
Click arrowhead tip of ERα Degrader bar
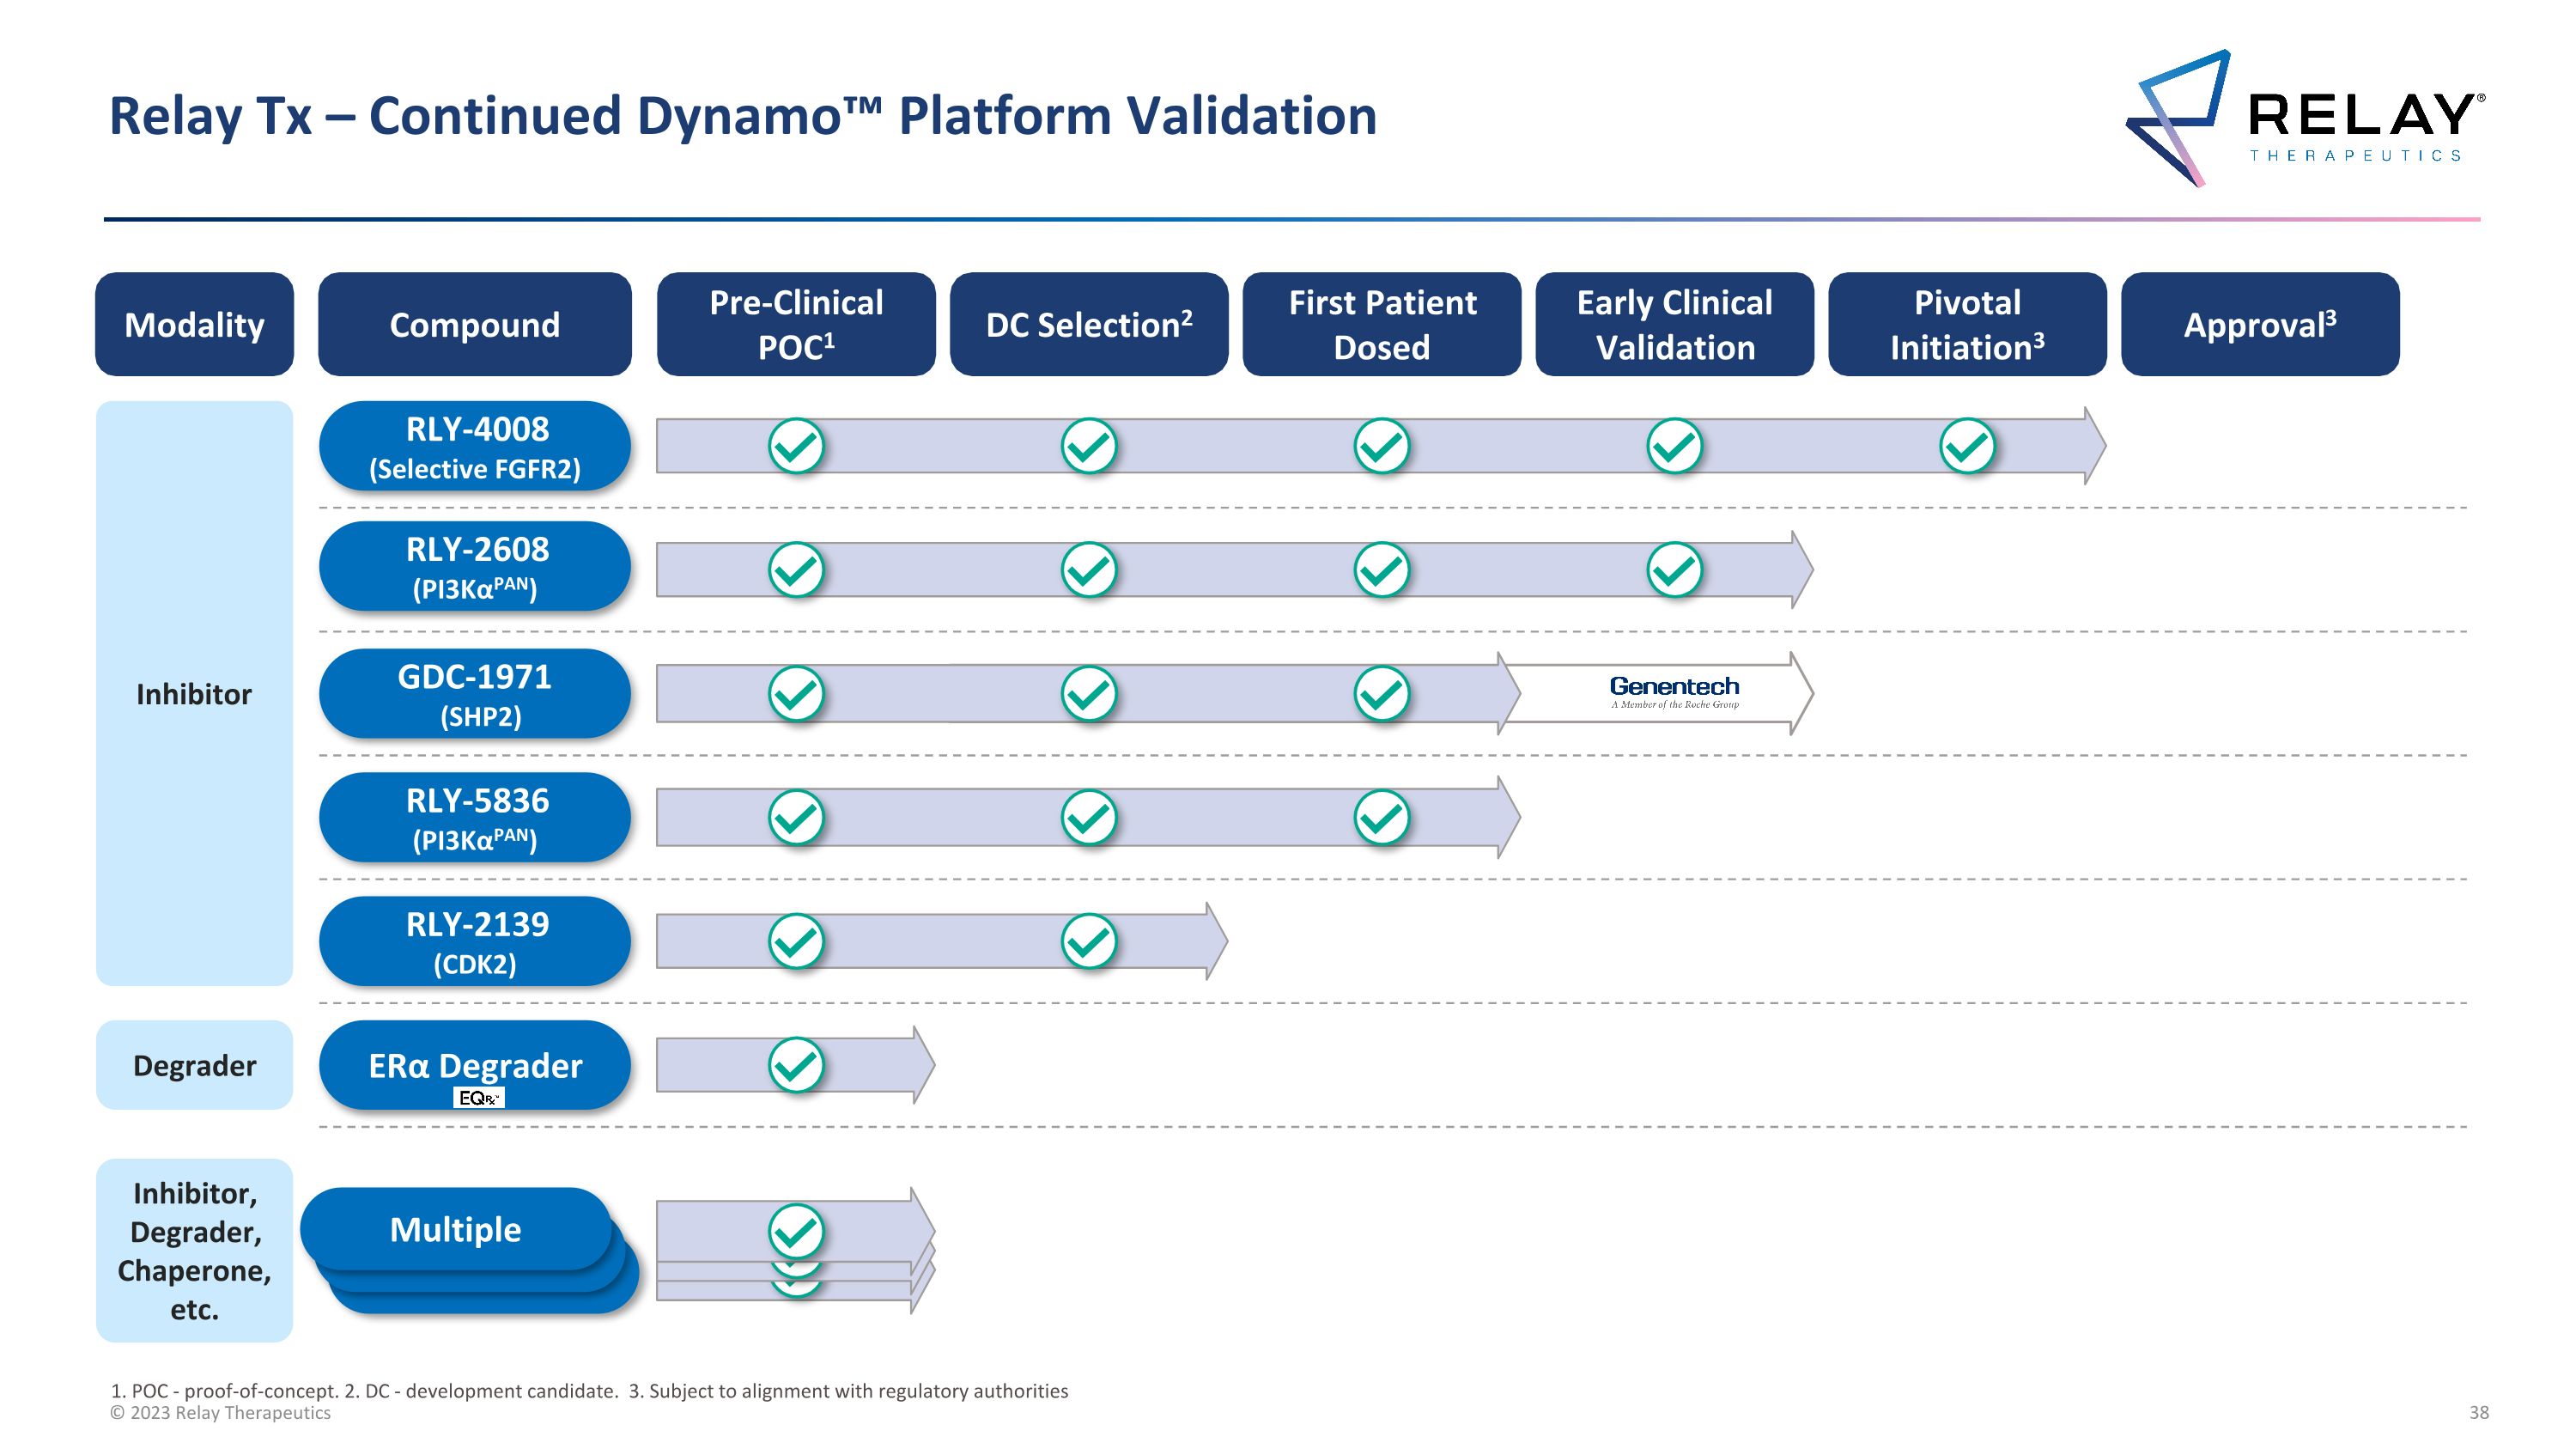coord(928,1065)
